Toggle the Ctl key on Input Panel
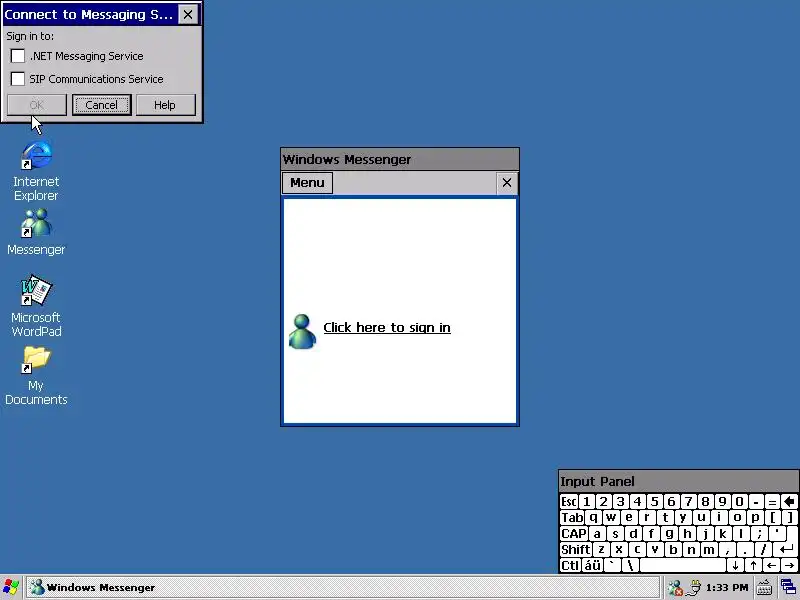The image size is (800, 600). pos(570,565)
